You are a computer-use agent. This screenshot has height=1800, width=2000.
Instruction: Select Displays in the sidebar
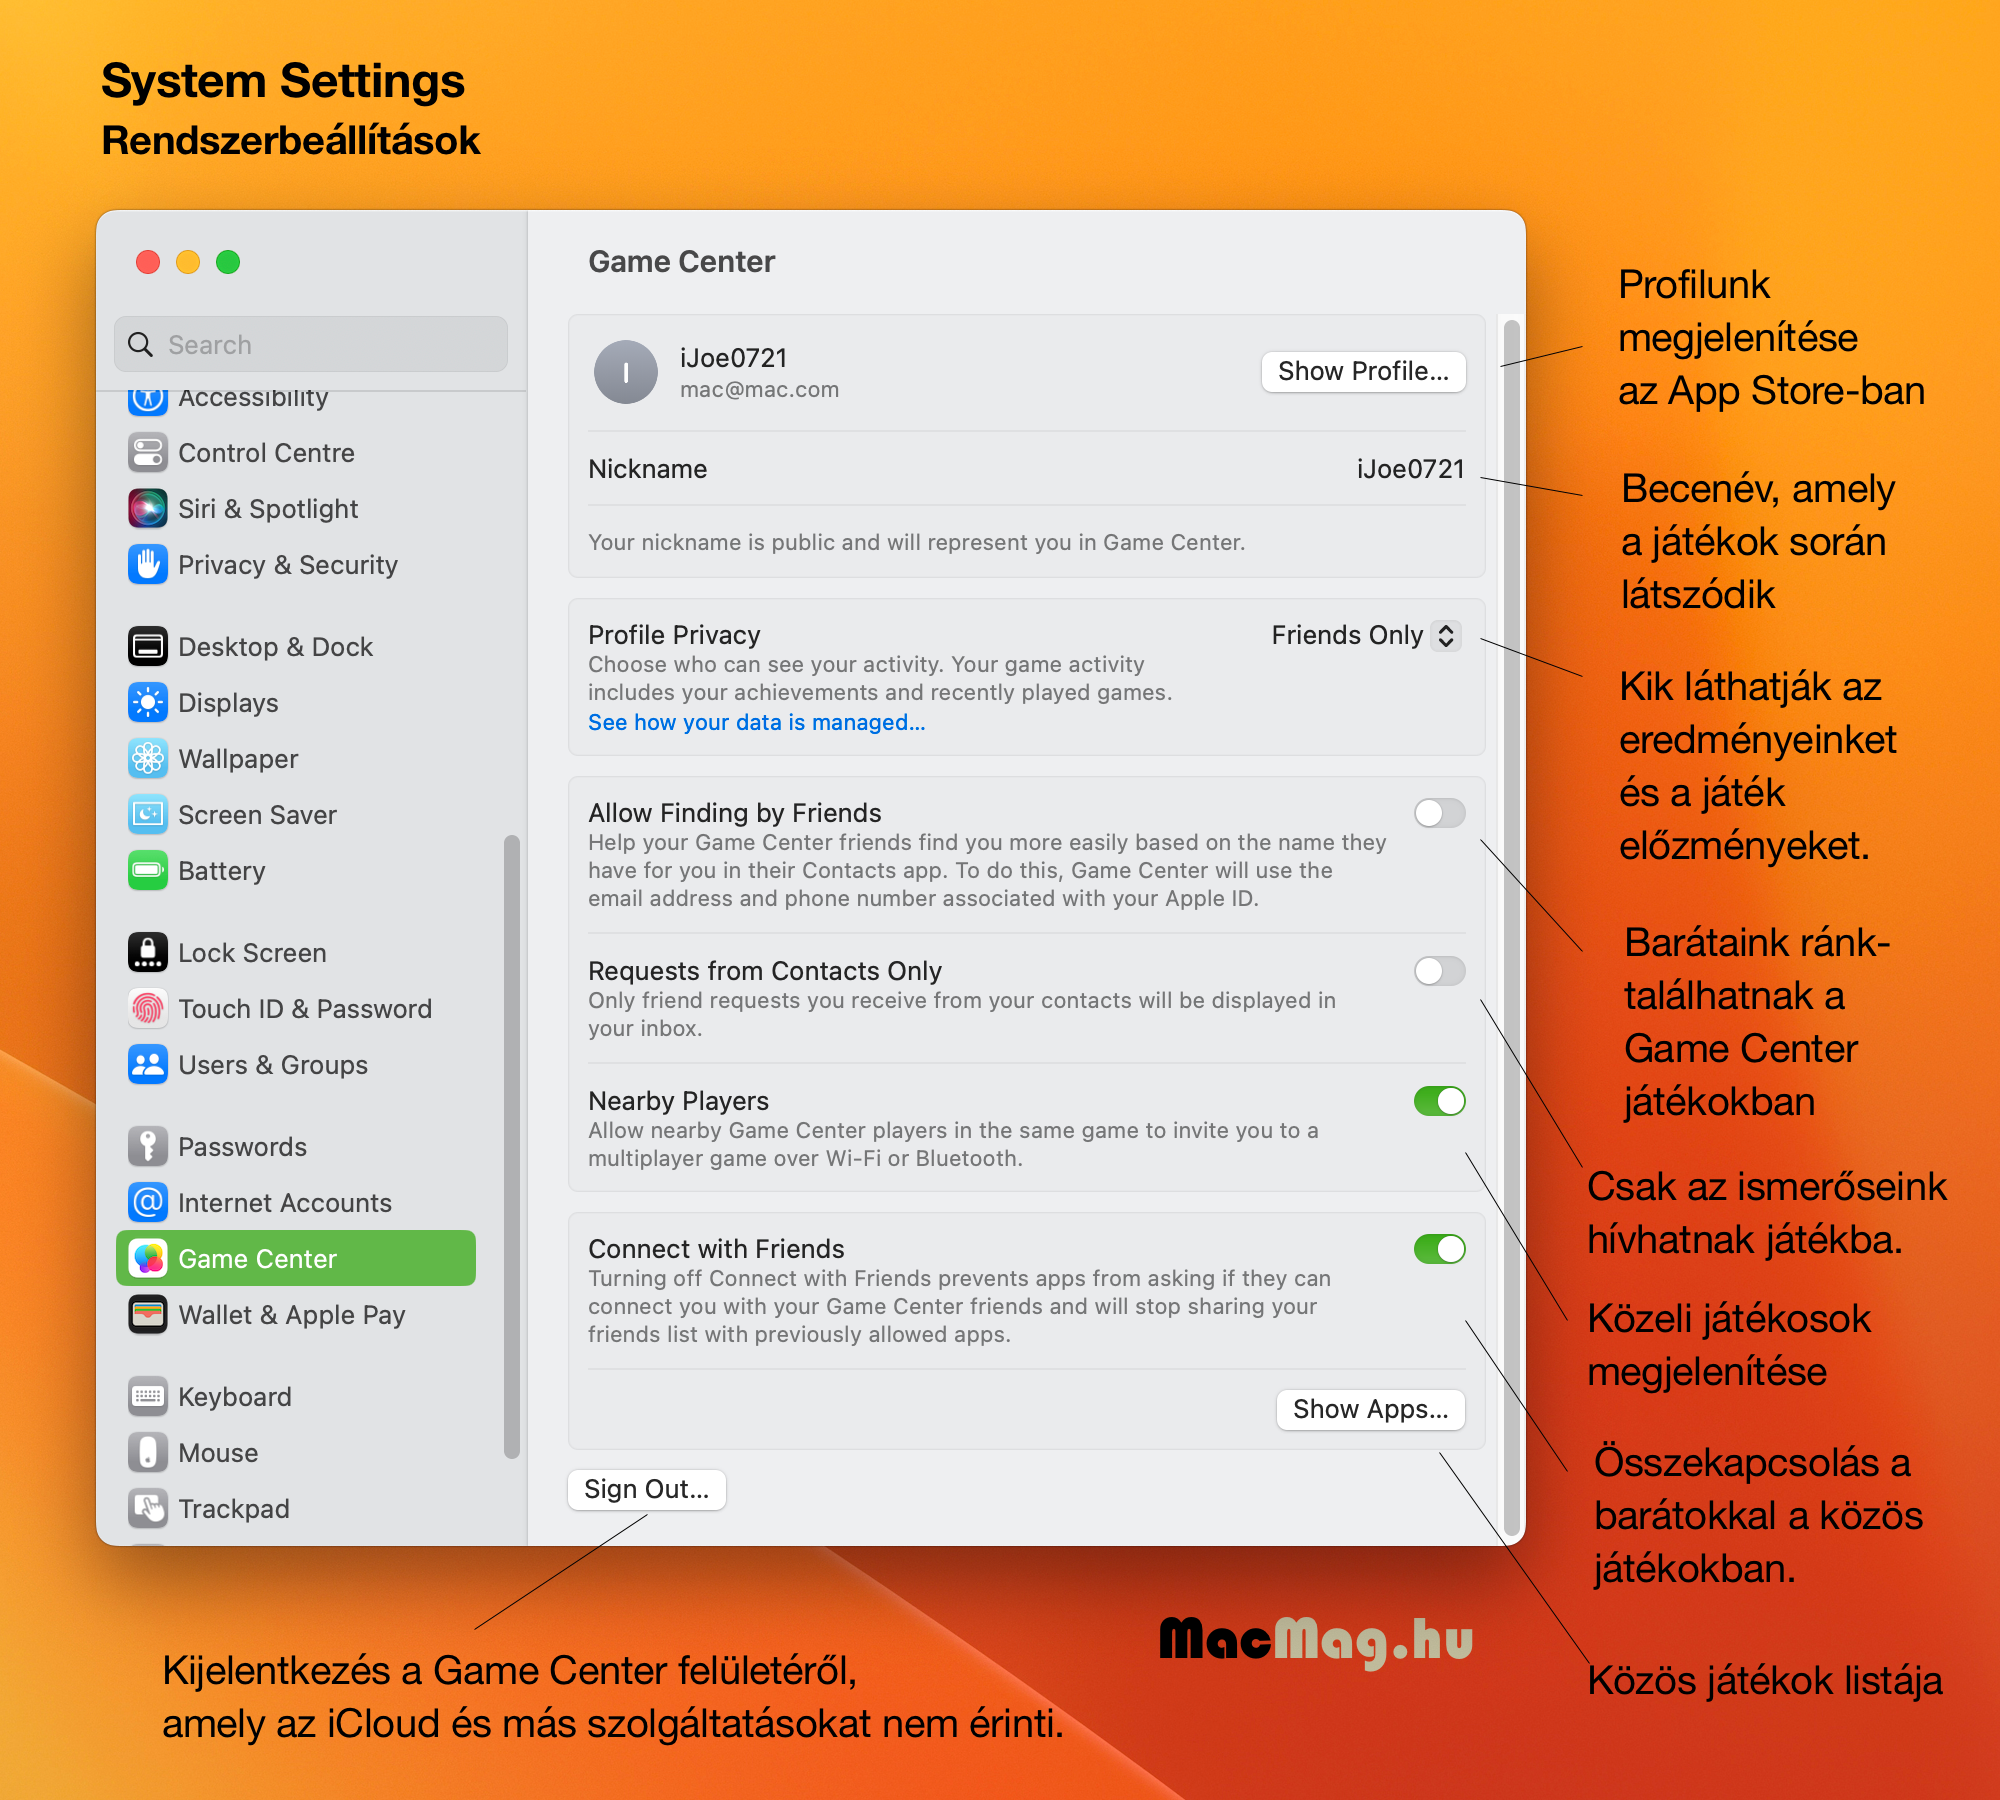coord(296,703)
